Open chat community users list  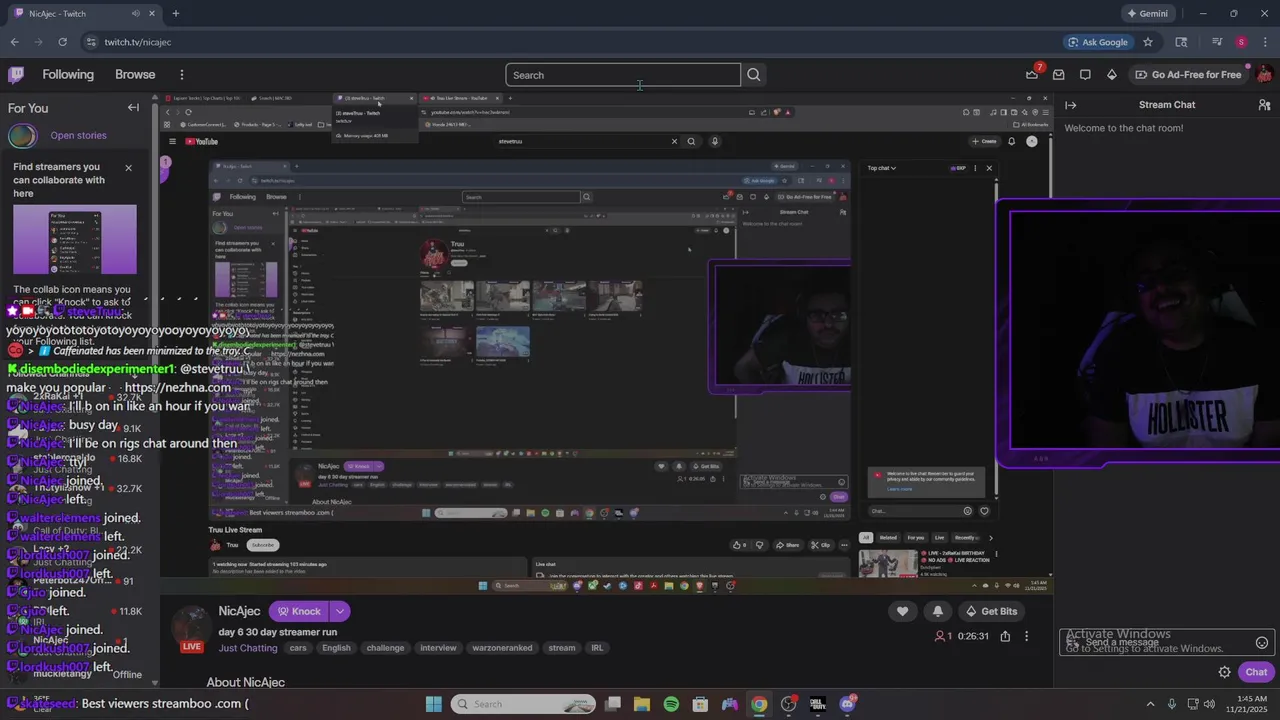(1264, 105)
